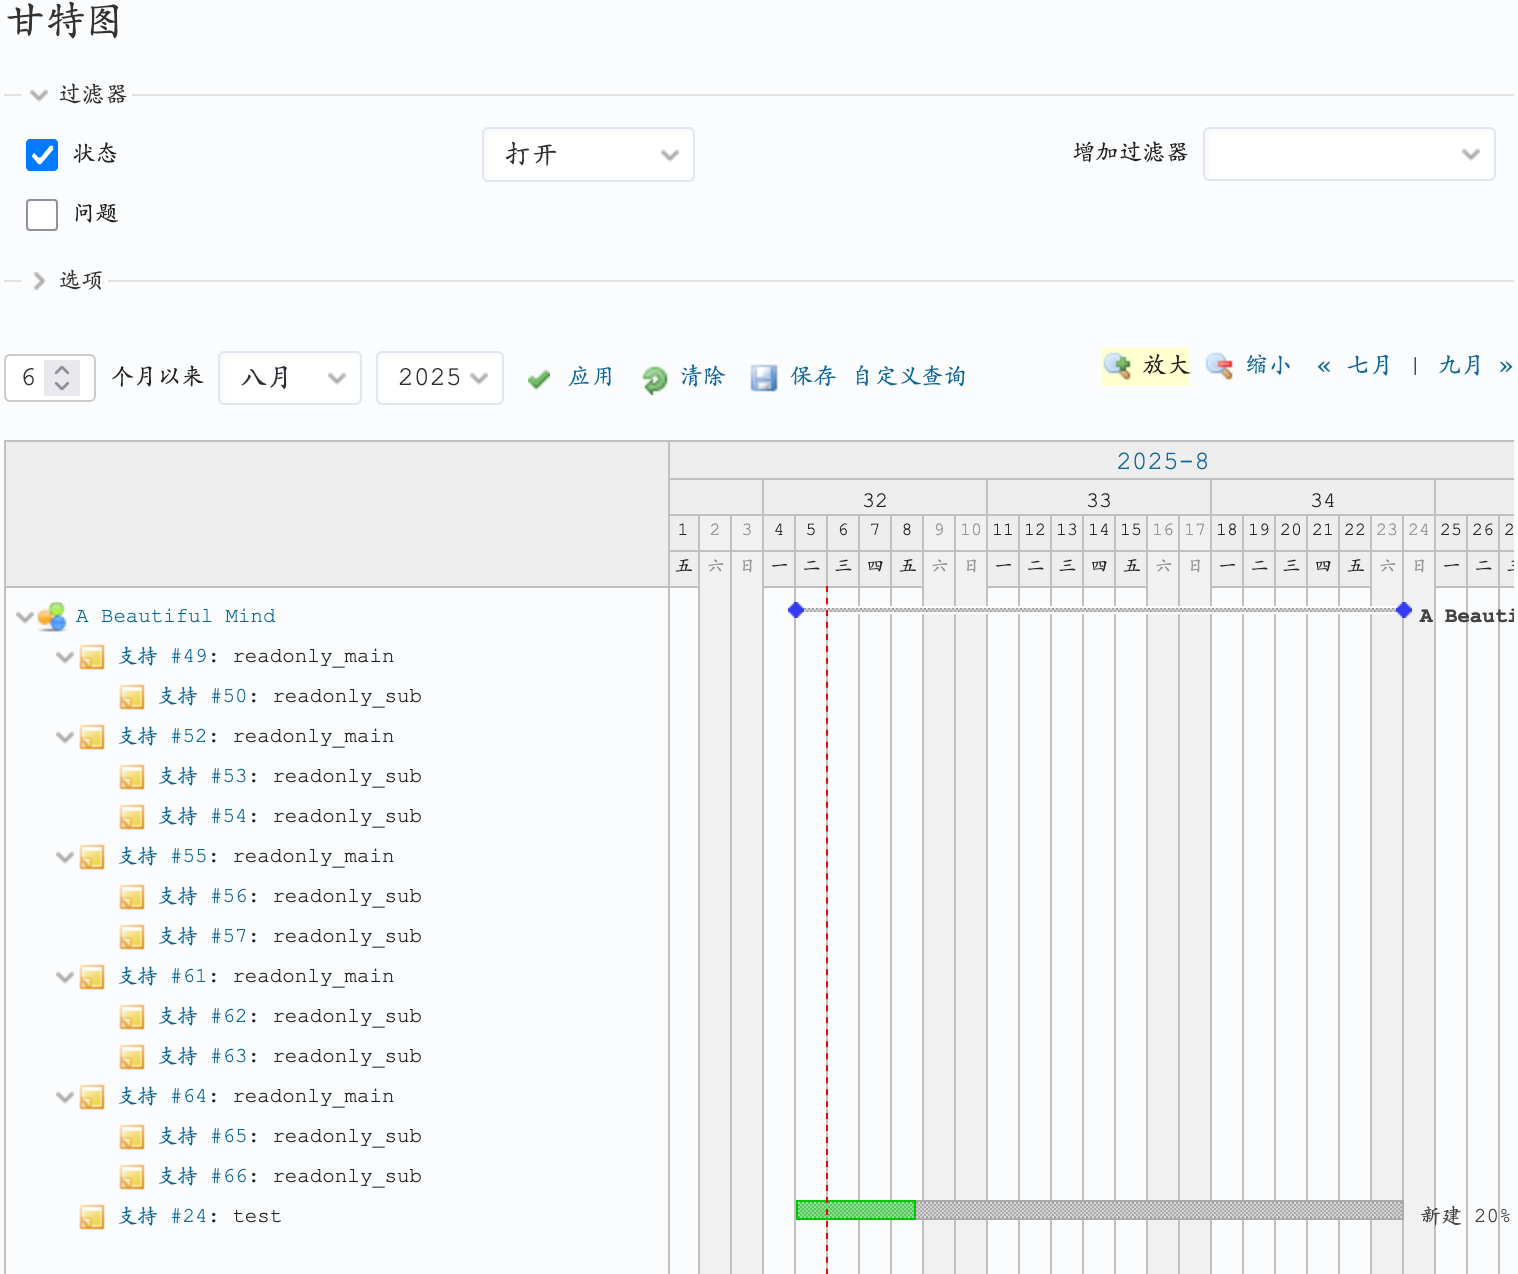Collapse issue #52 readonly_main subtasks
Screen dimensions: 1518x1274
(x=65, y=737)
